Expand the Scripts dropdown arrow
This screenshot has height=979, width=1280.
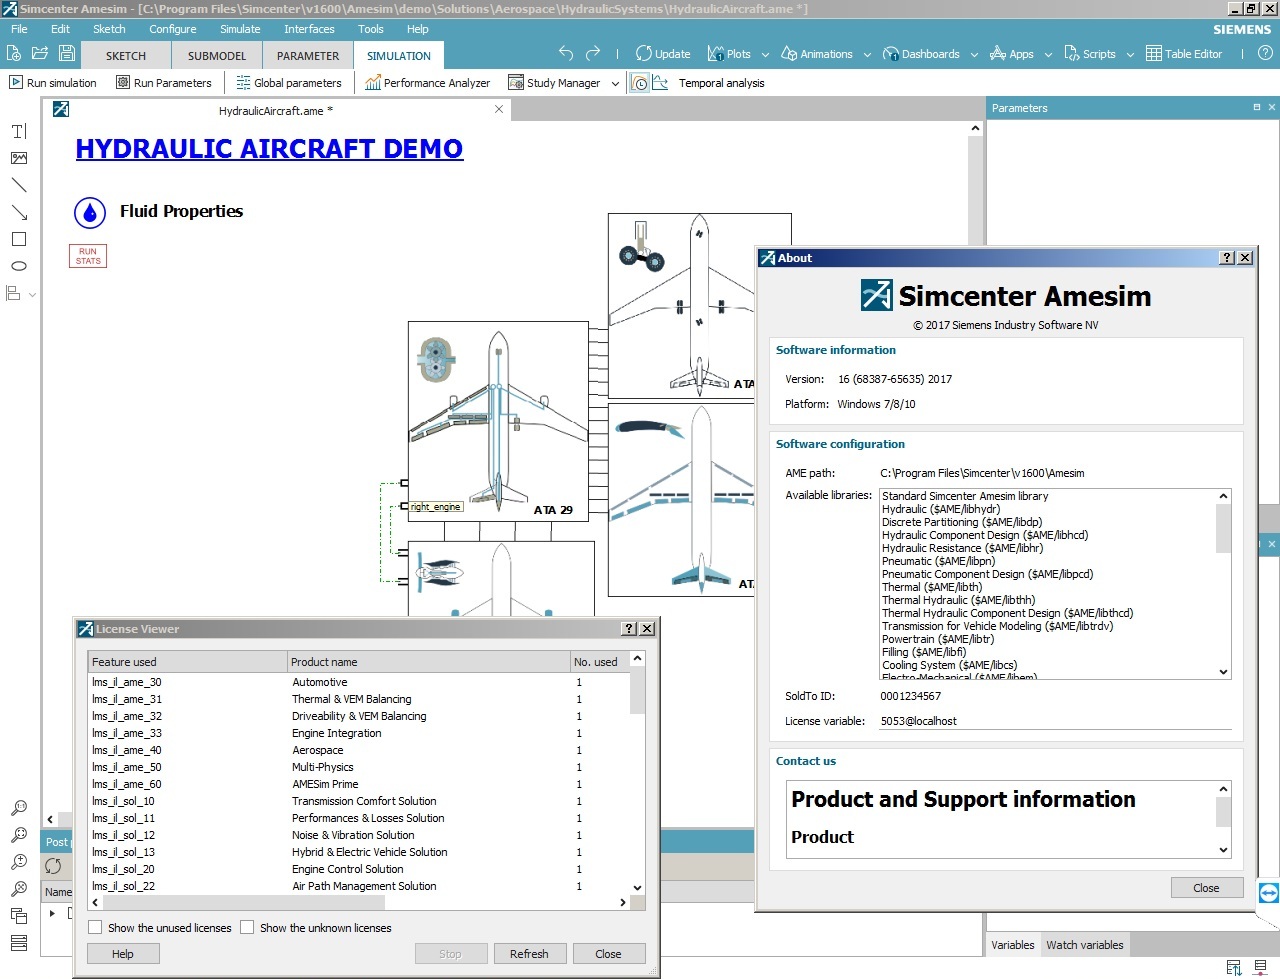(x=1130, y=55)
